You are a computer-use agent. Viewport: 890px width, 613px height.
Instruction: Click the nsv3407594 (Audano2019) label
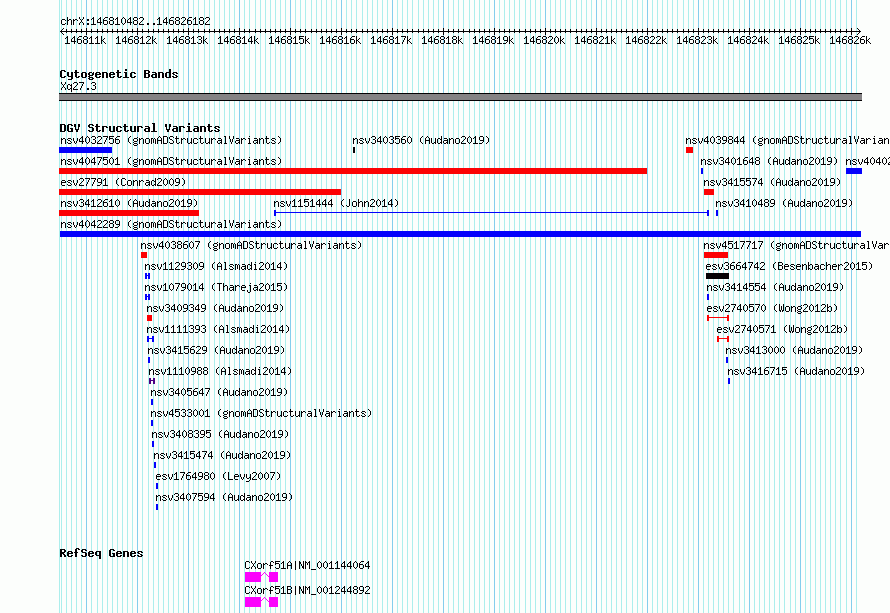[x=224, y=497]
